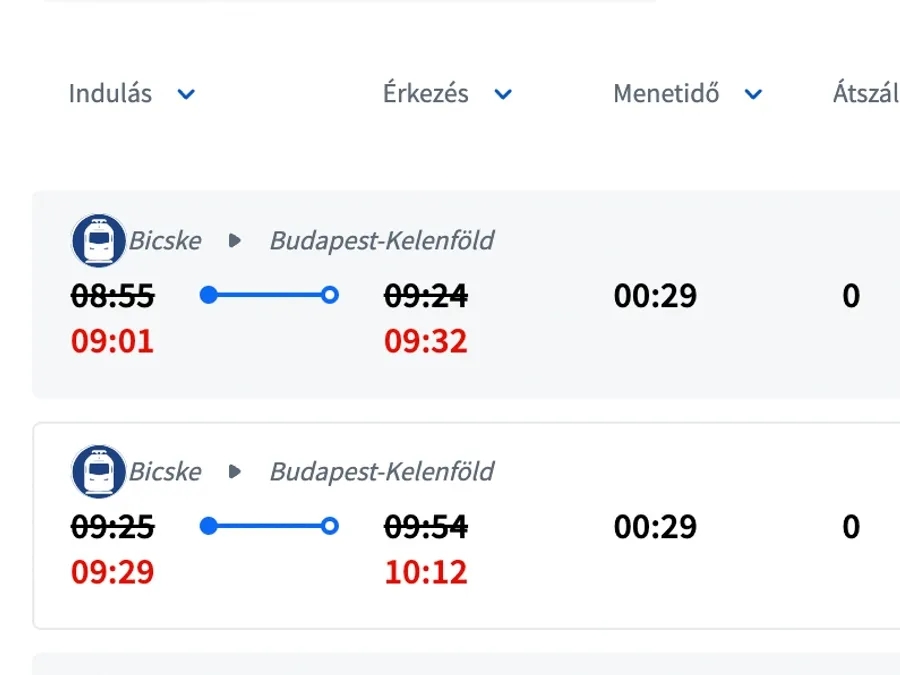Viewport: 900px width, 675px height.
Task: Expand Indulás sort chevron
Action: [186, 95]
